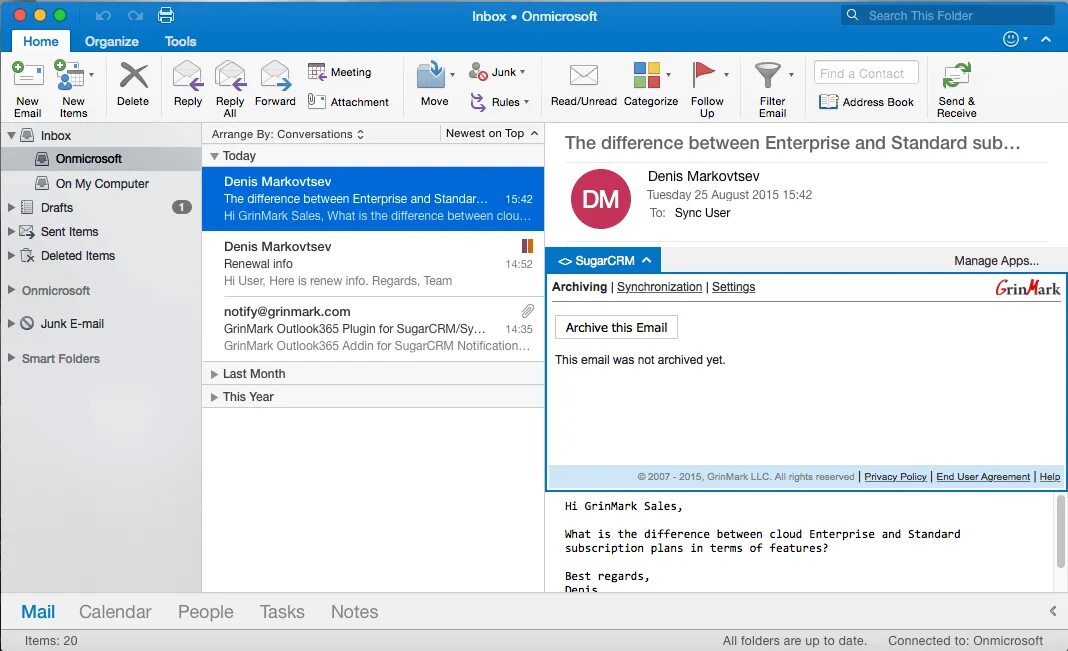Image resolution: width=1068 pixels, height=651 pixels.
Task: Select the On My Computer folder
Action: 101,183
